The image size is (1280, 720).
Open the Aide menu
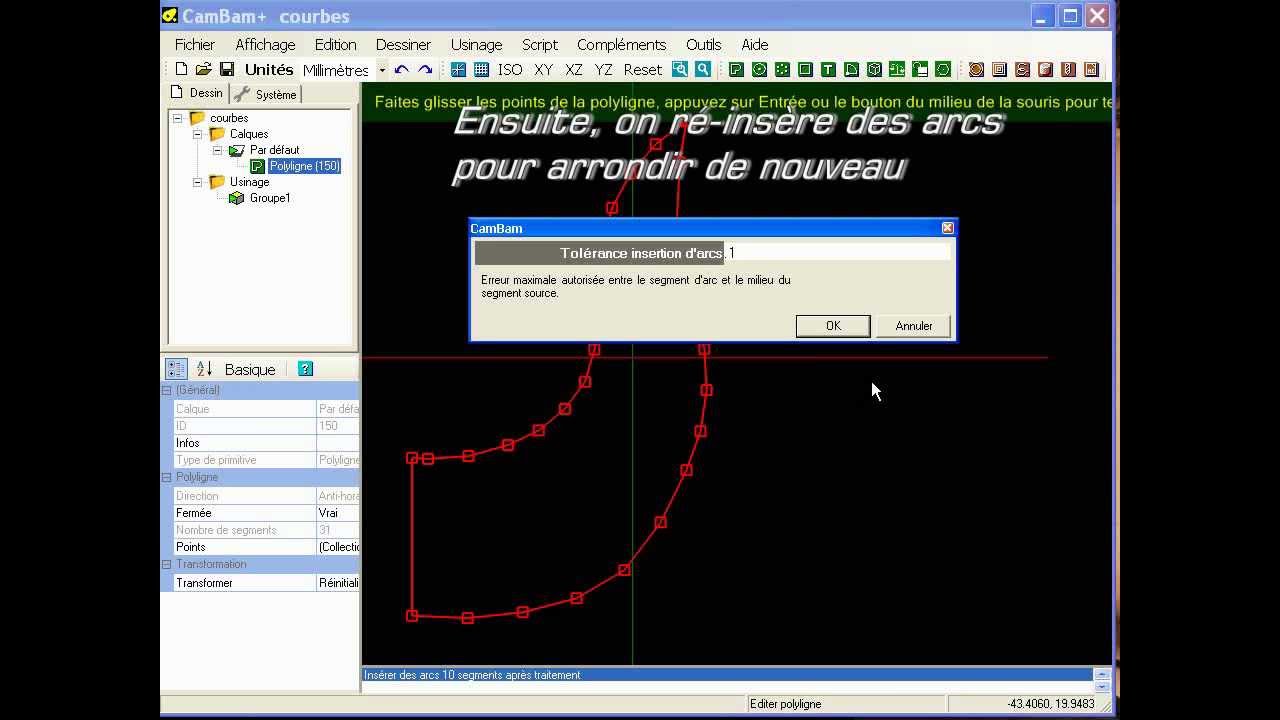point(755,44)
